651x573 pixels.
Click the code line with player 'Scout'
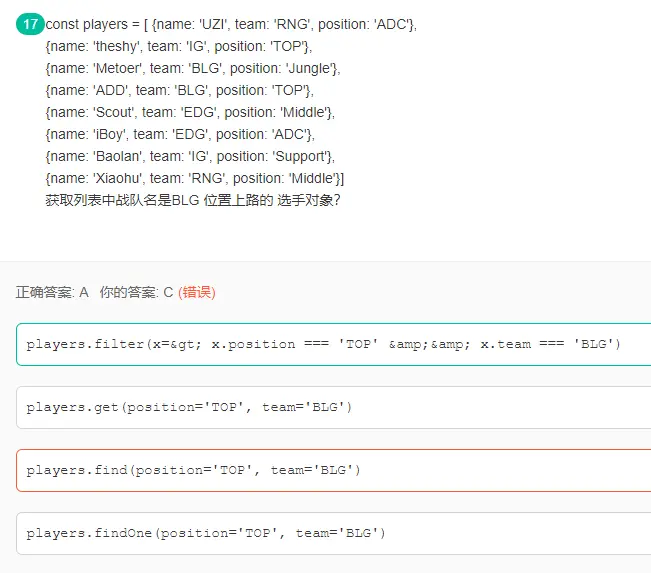coord(190,113)
